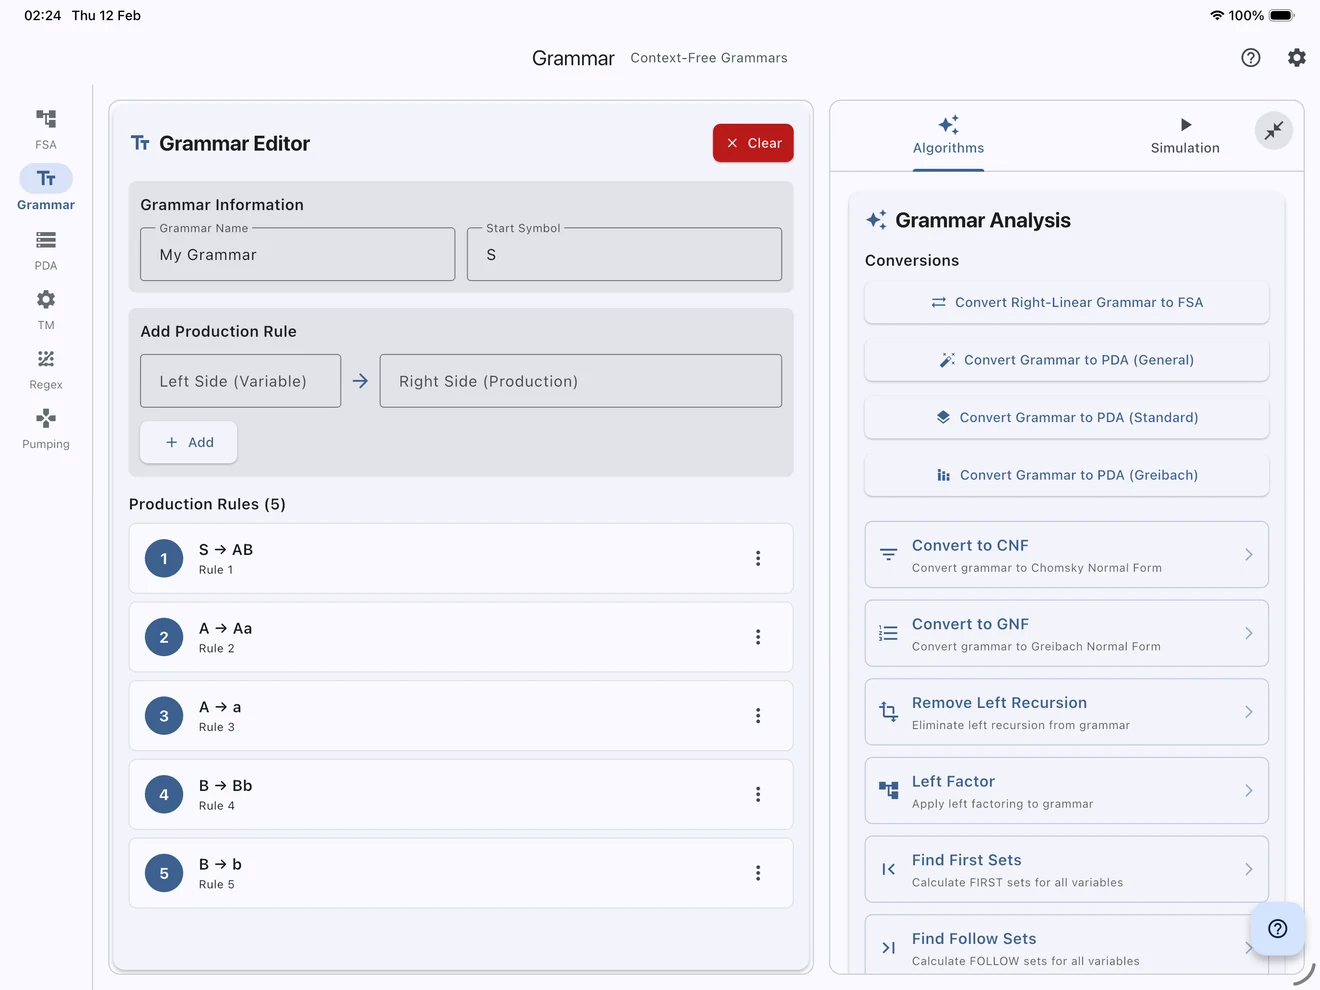
Task: Open the FSA section in sidebar
Action: [46, 129]
